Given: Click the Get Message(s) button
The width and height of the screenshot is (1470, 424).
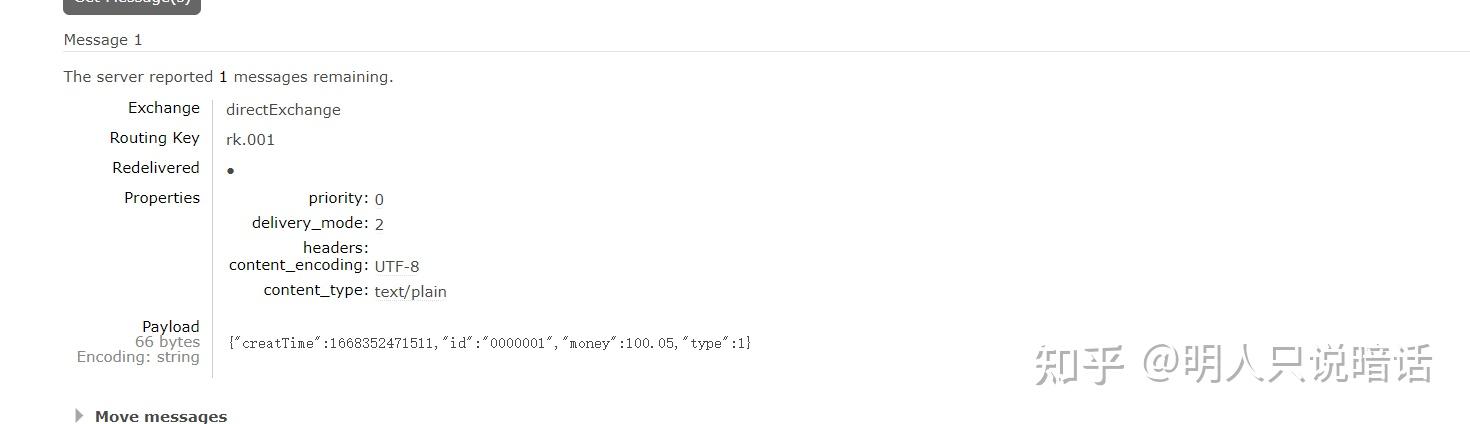Looking at the screenshot, I should coord(132,5).
